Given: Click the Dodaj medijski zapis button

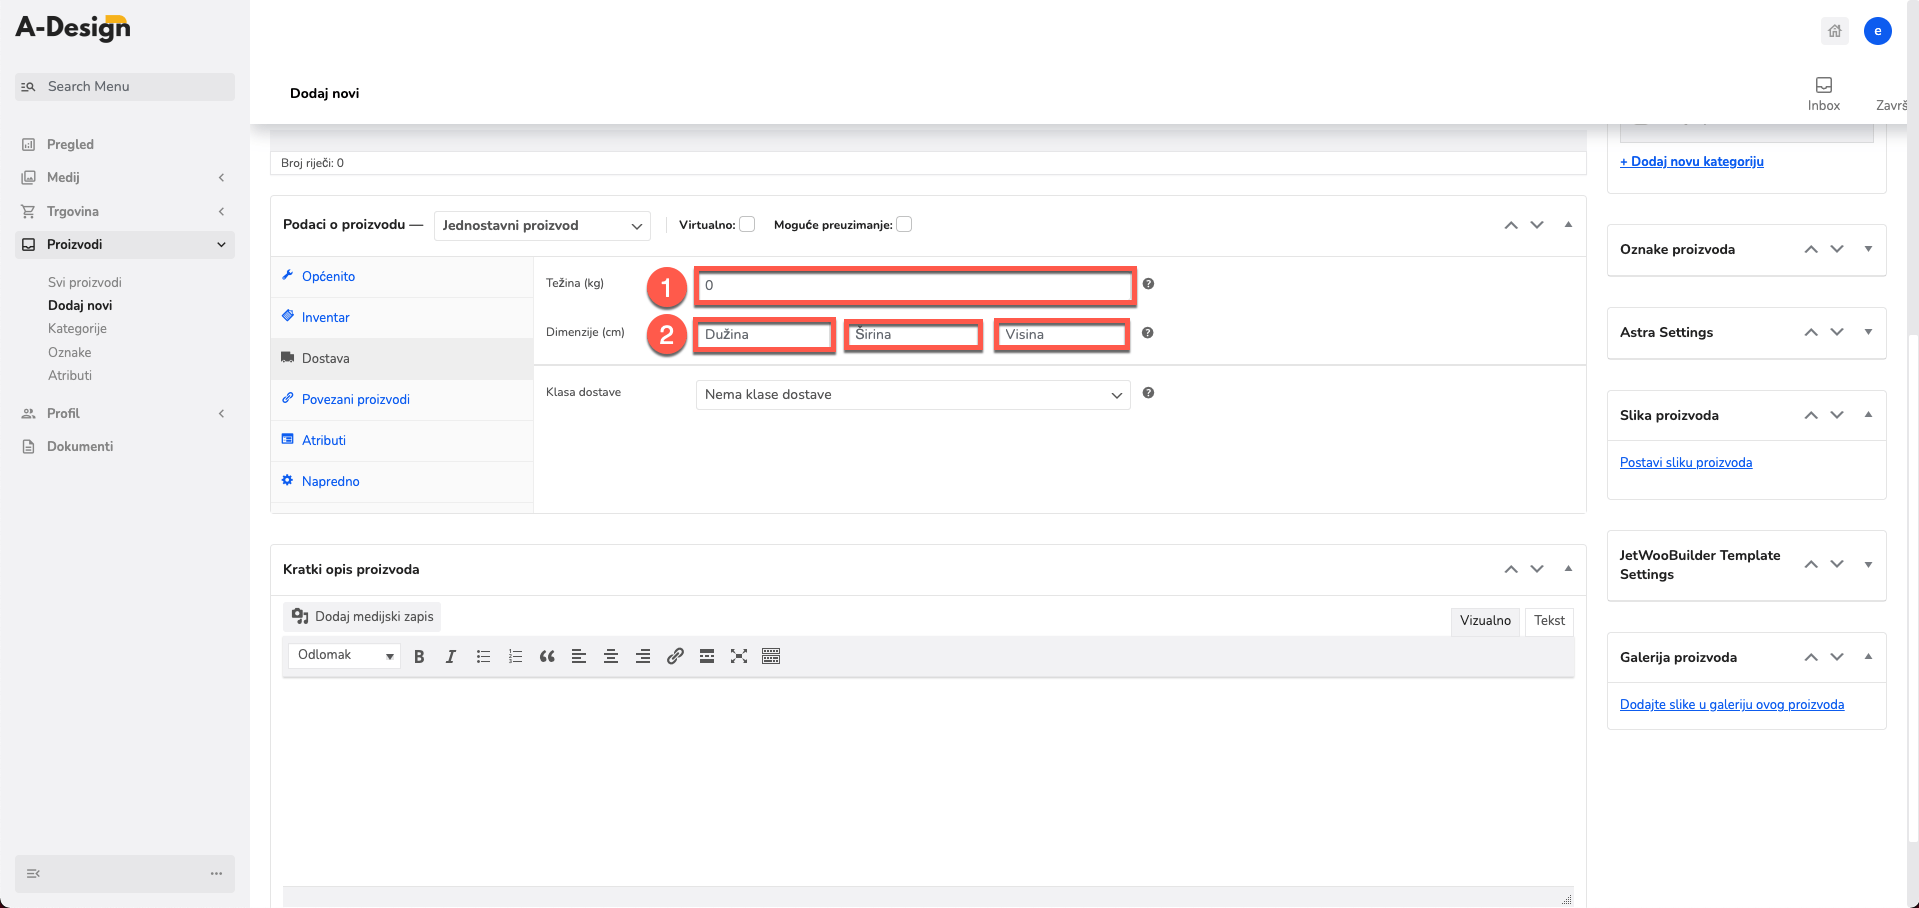Looking at the screenshot, I should click(x=362, y=616).
